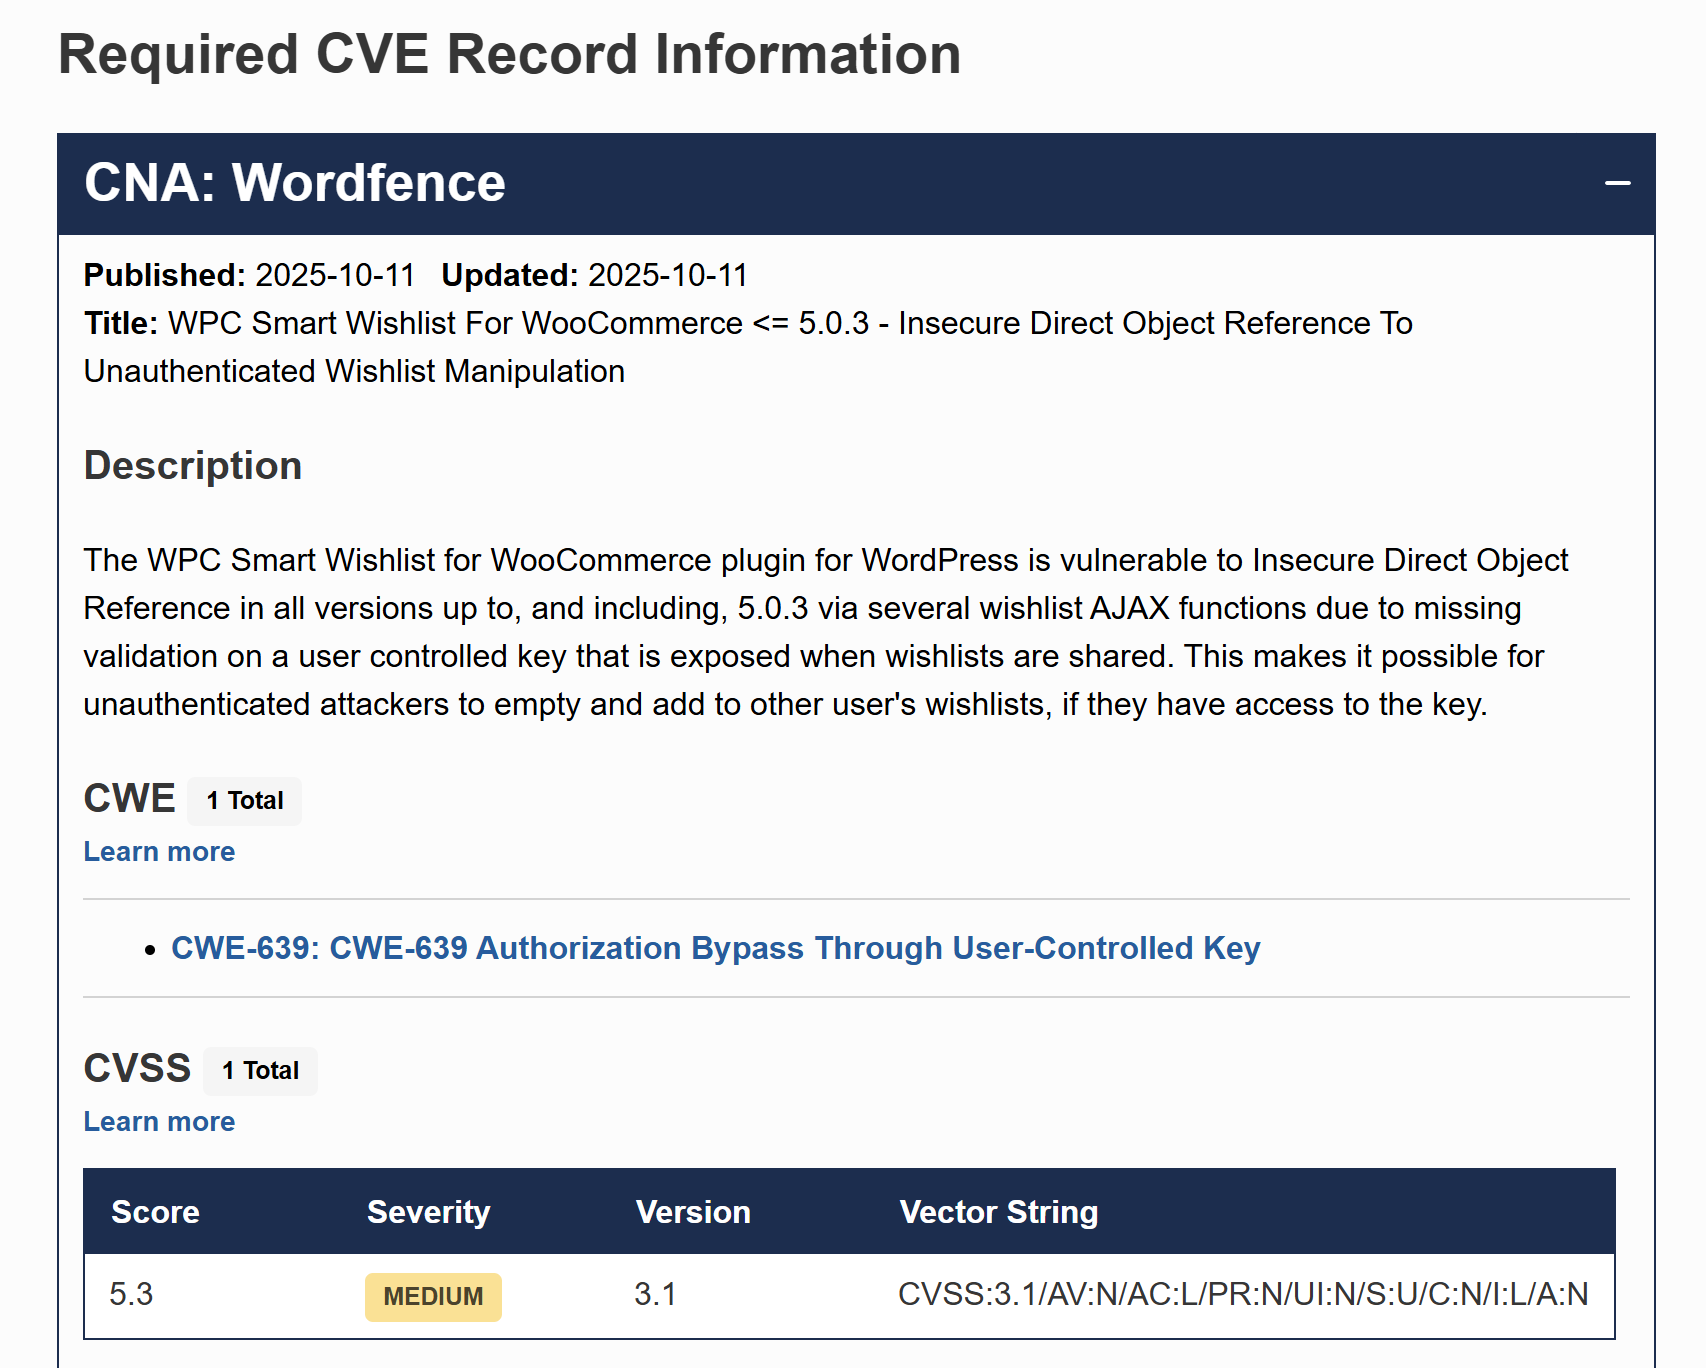This screenshot has height=1368, width=1706.
Task: Click the 3.1 version cell
Action: point(655,1294)
